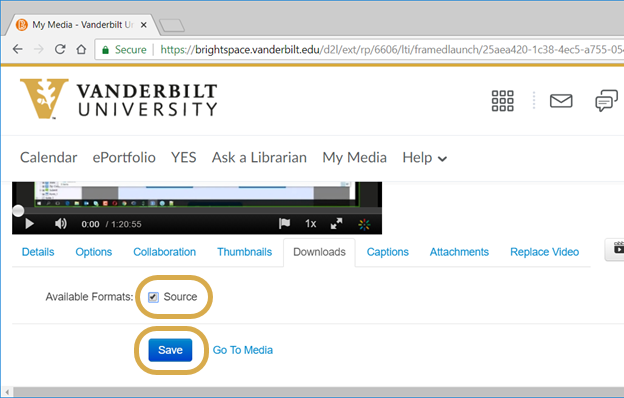Uncheck the Source format checkbox
The image size is (624, 398).
pyautogui.click(x=153, y=297)
